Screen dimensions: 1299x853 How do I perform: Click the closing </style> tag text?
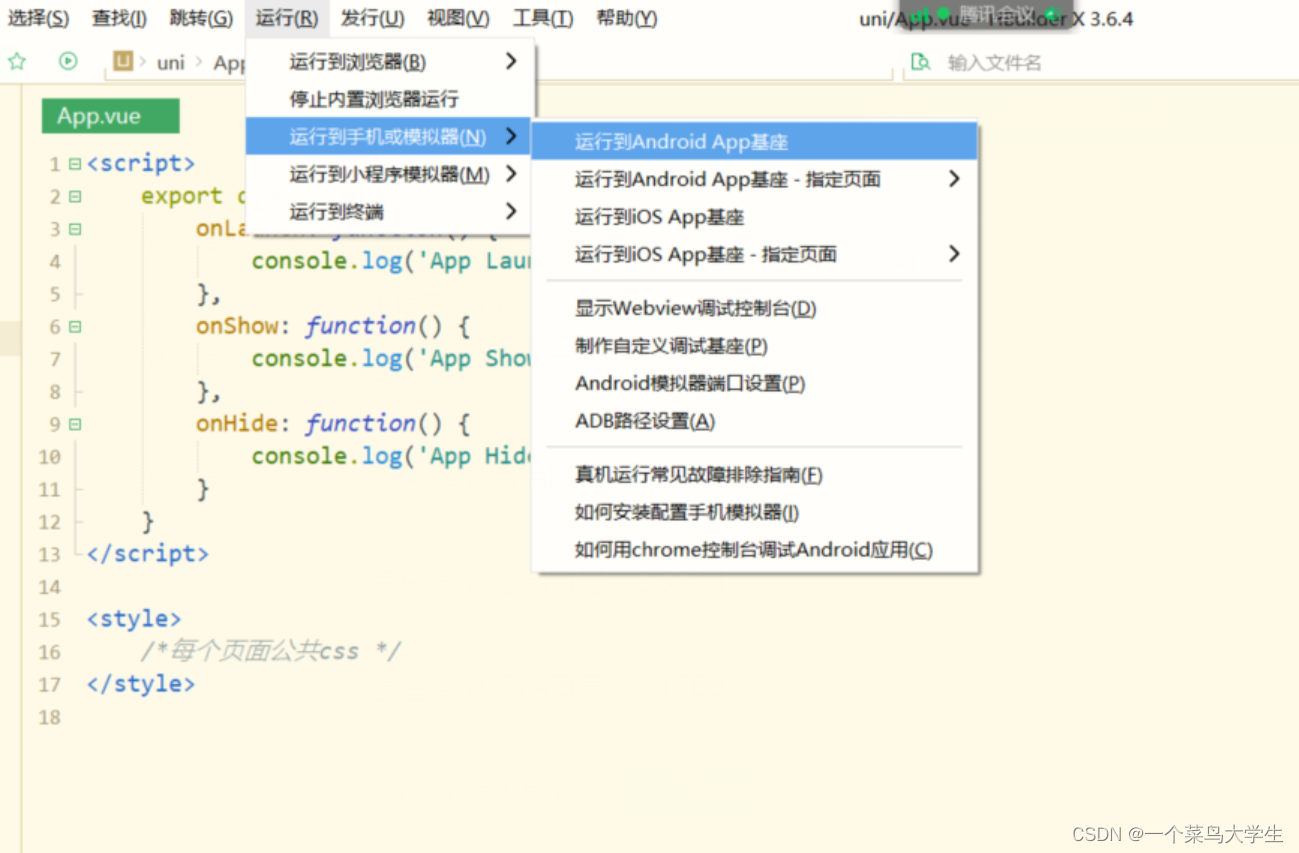pos(141,684)
